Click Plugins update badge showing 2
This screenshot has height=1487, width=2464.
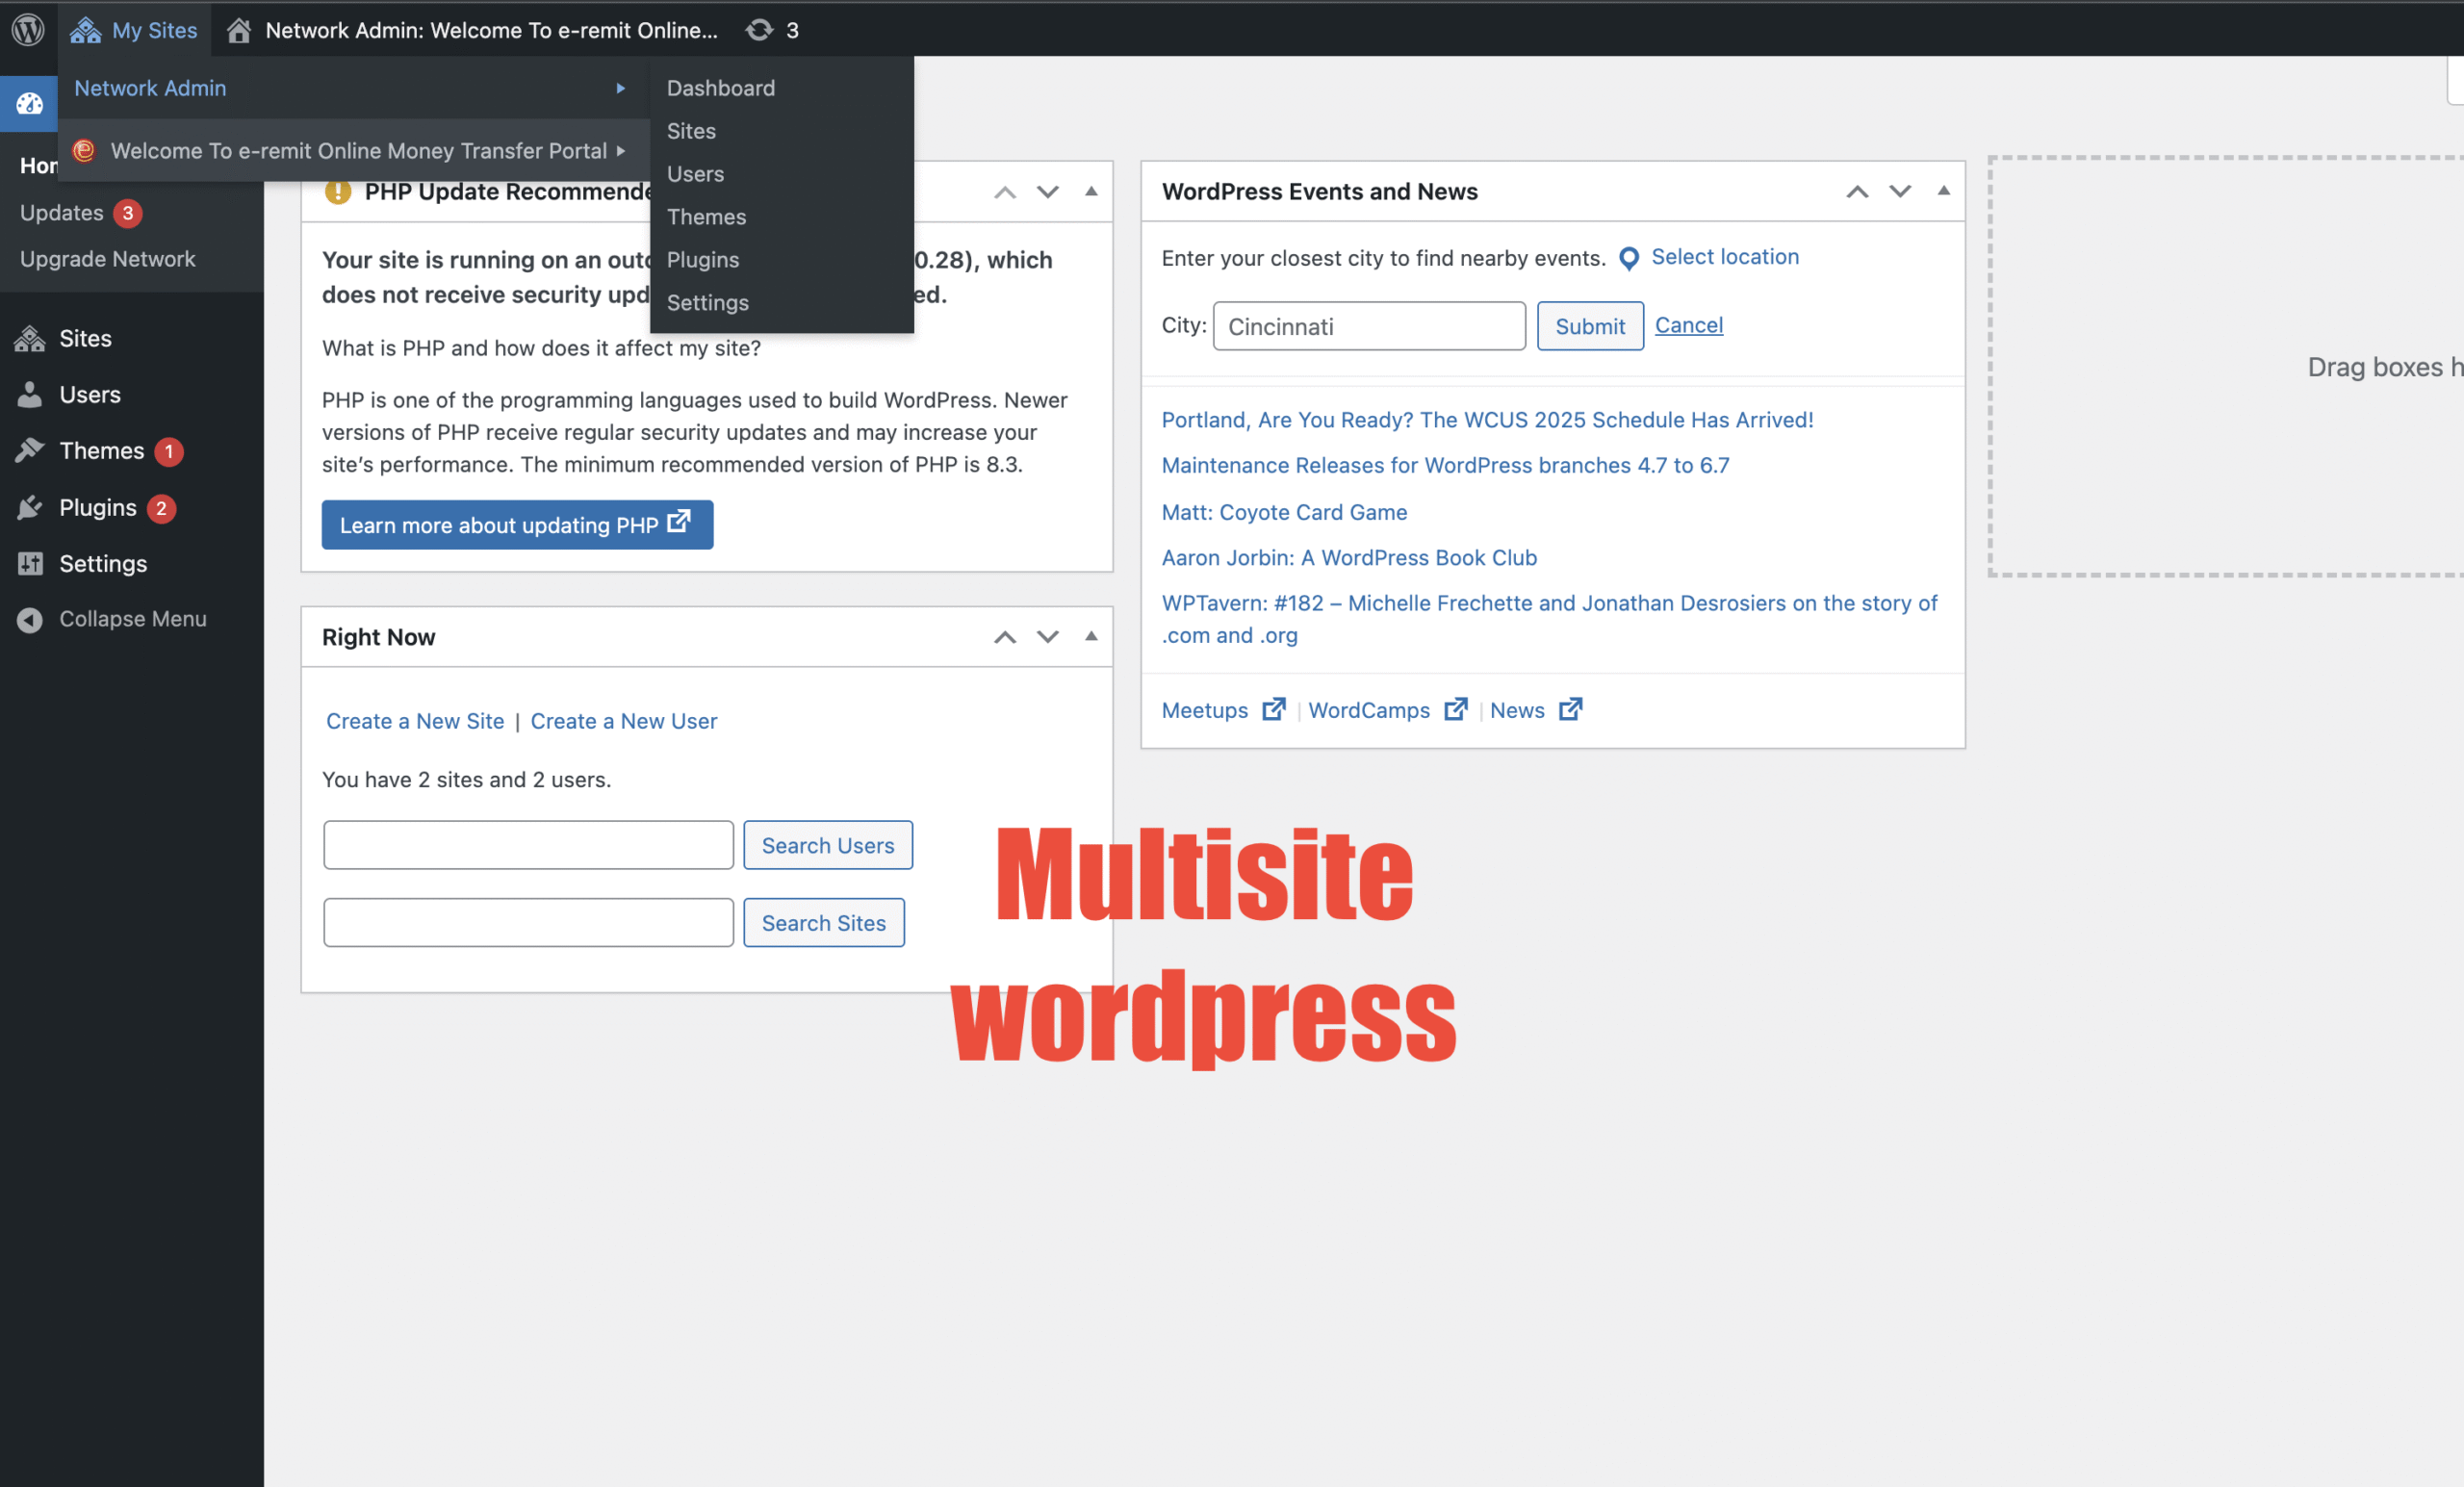[161, 509]
